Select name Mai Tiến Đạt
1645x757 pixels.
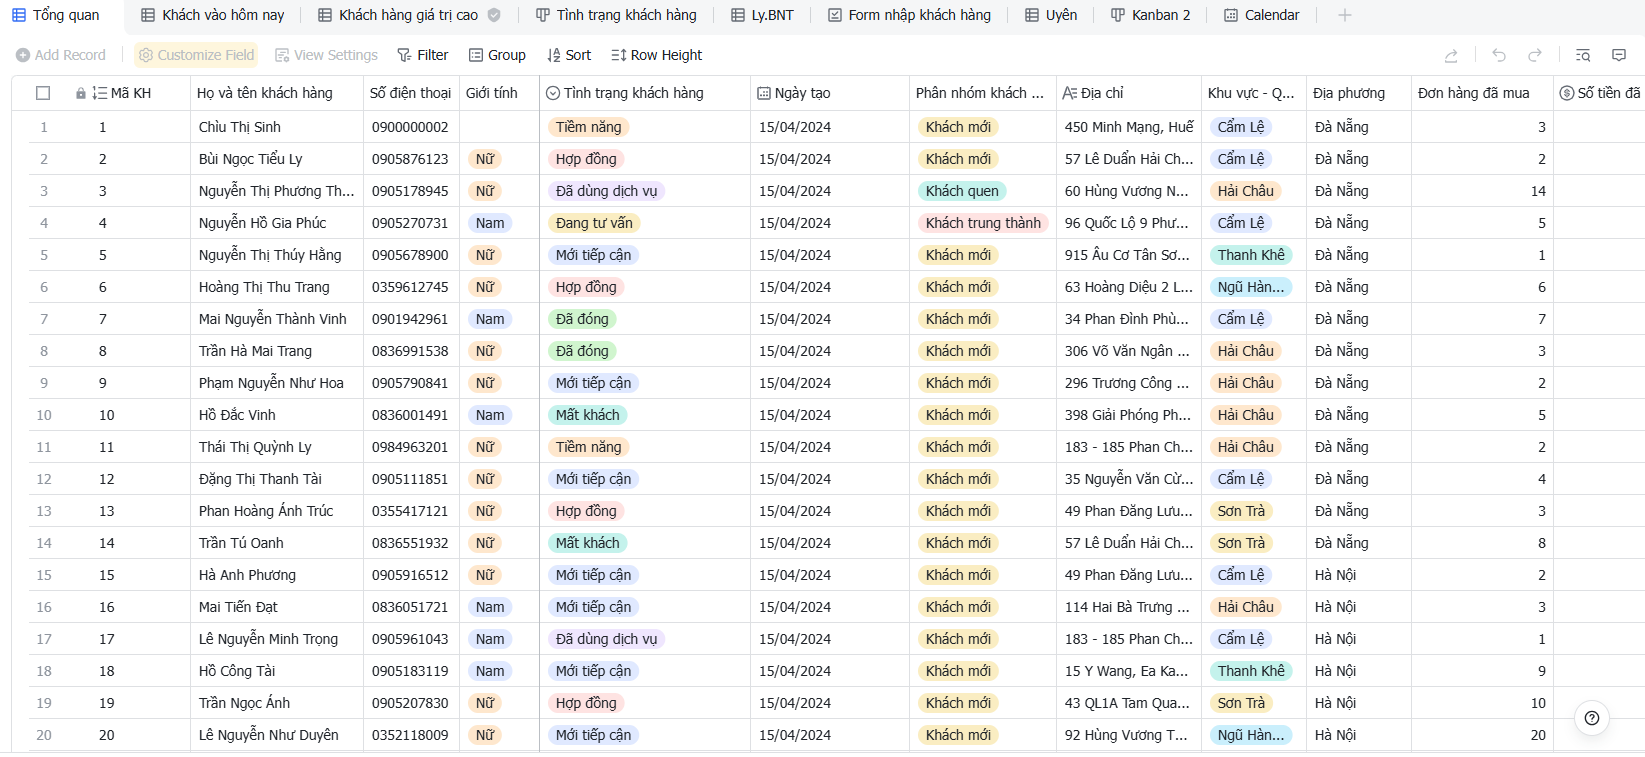pos(238,607)
